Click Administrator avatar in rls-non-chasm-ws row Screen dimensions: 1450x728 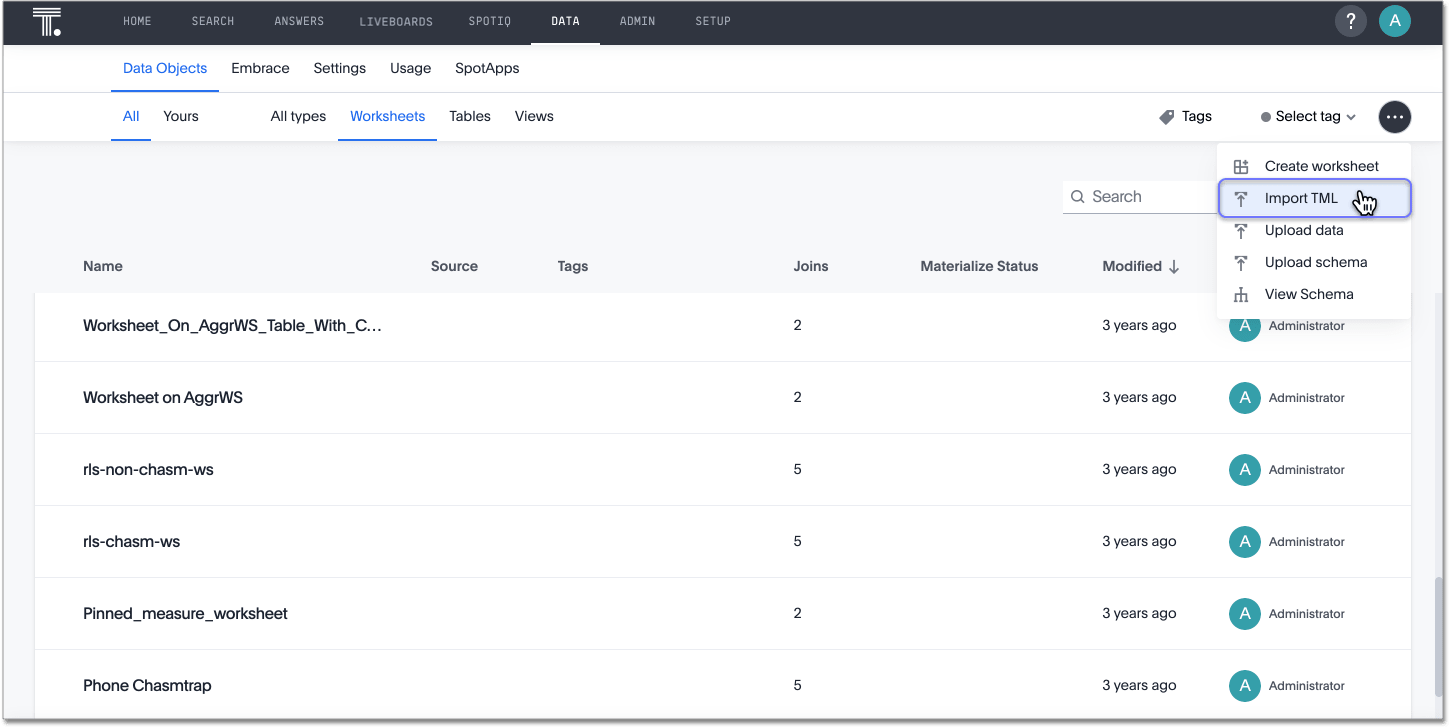(1244, 470)
